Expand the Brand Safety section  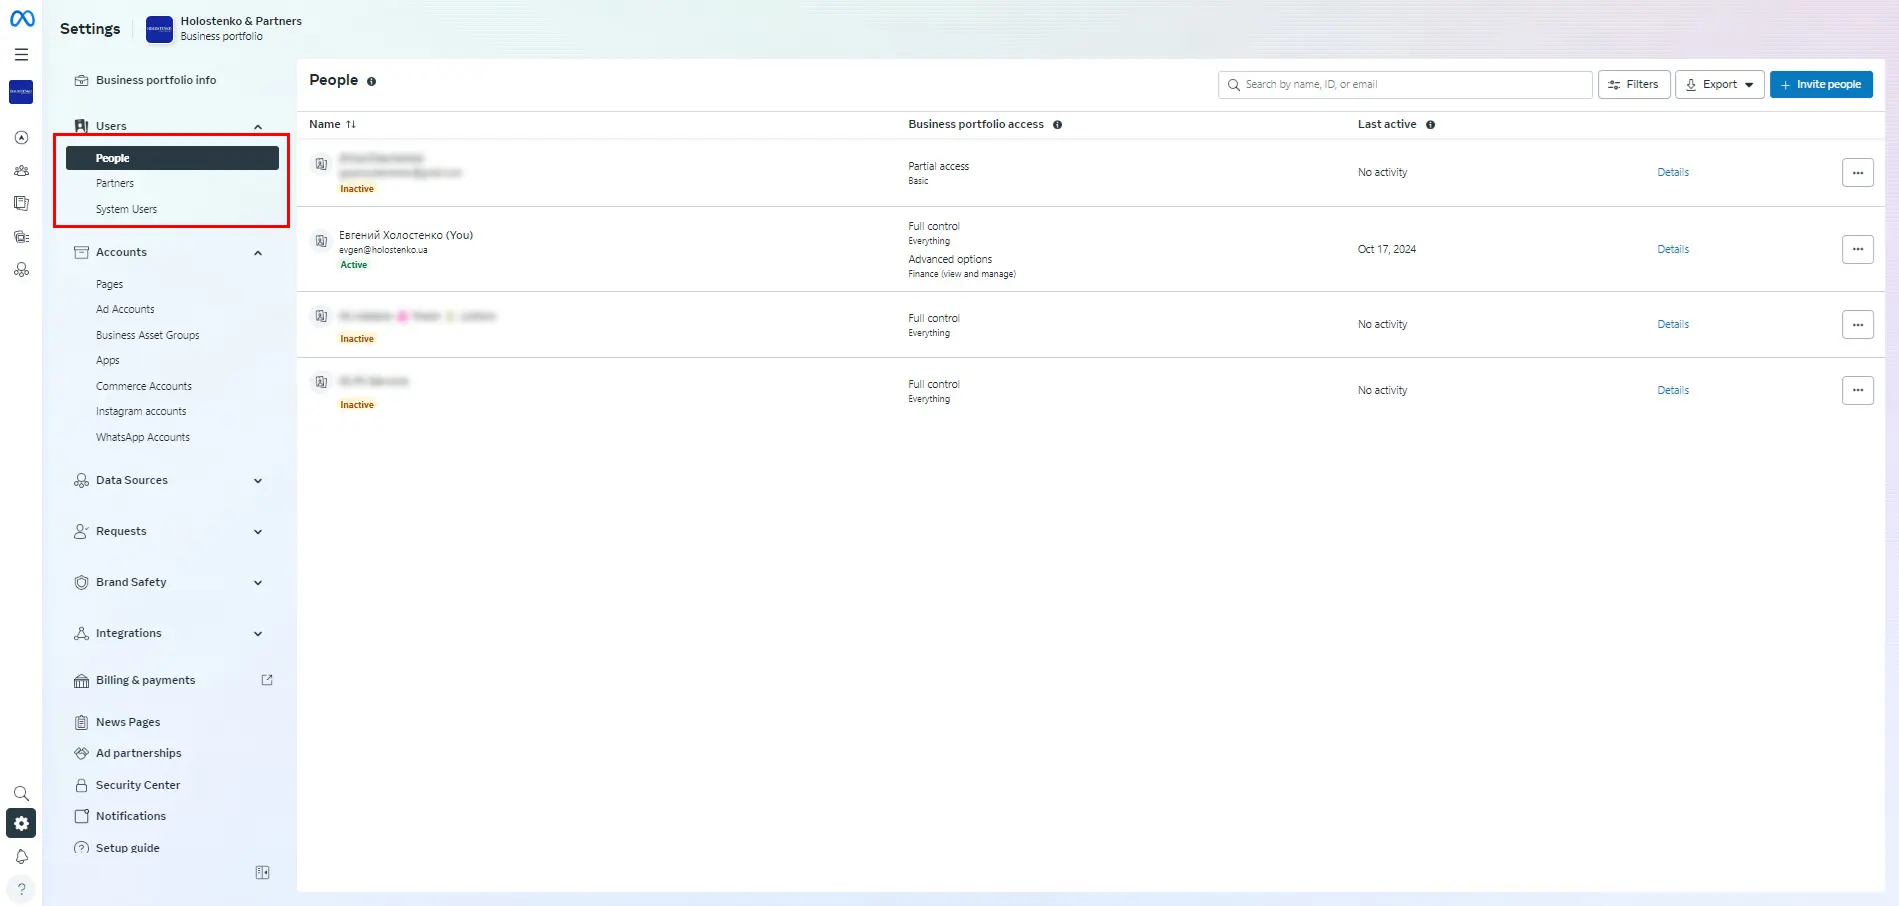tap(170, 583)
